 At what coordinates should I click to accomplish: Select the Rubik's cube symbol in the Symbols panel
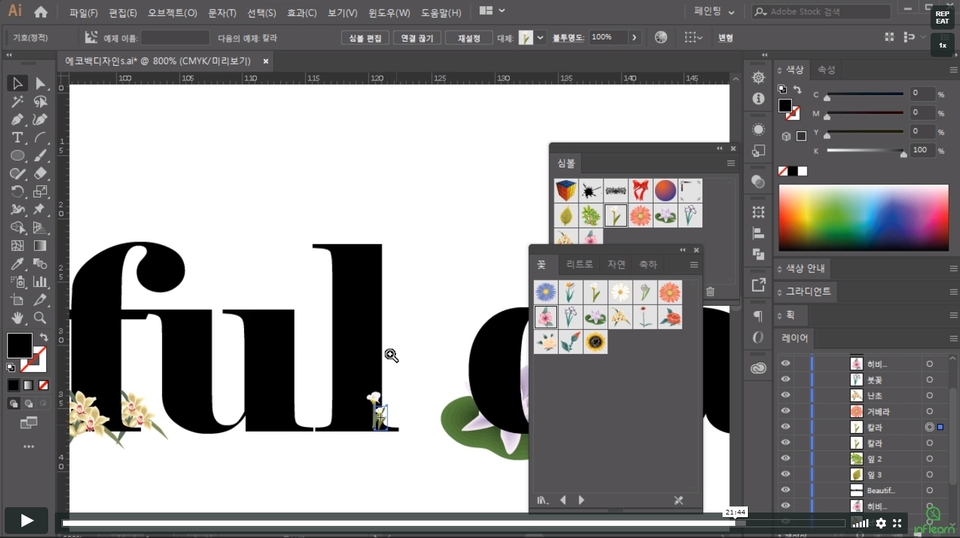click(567, 190)
